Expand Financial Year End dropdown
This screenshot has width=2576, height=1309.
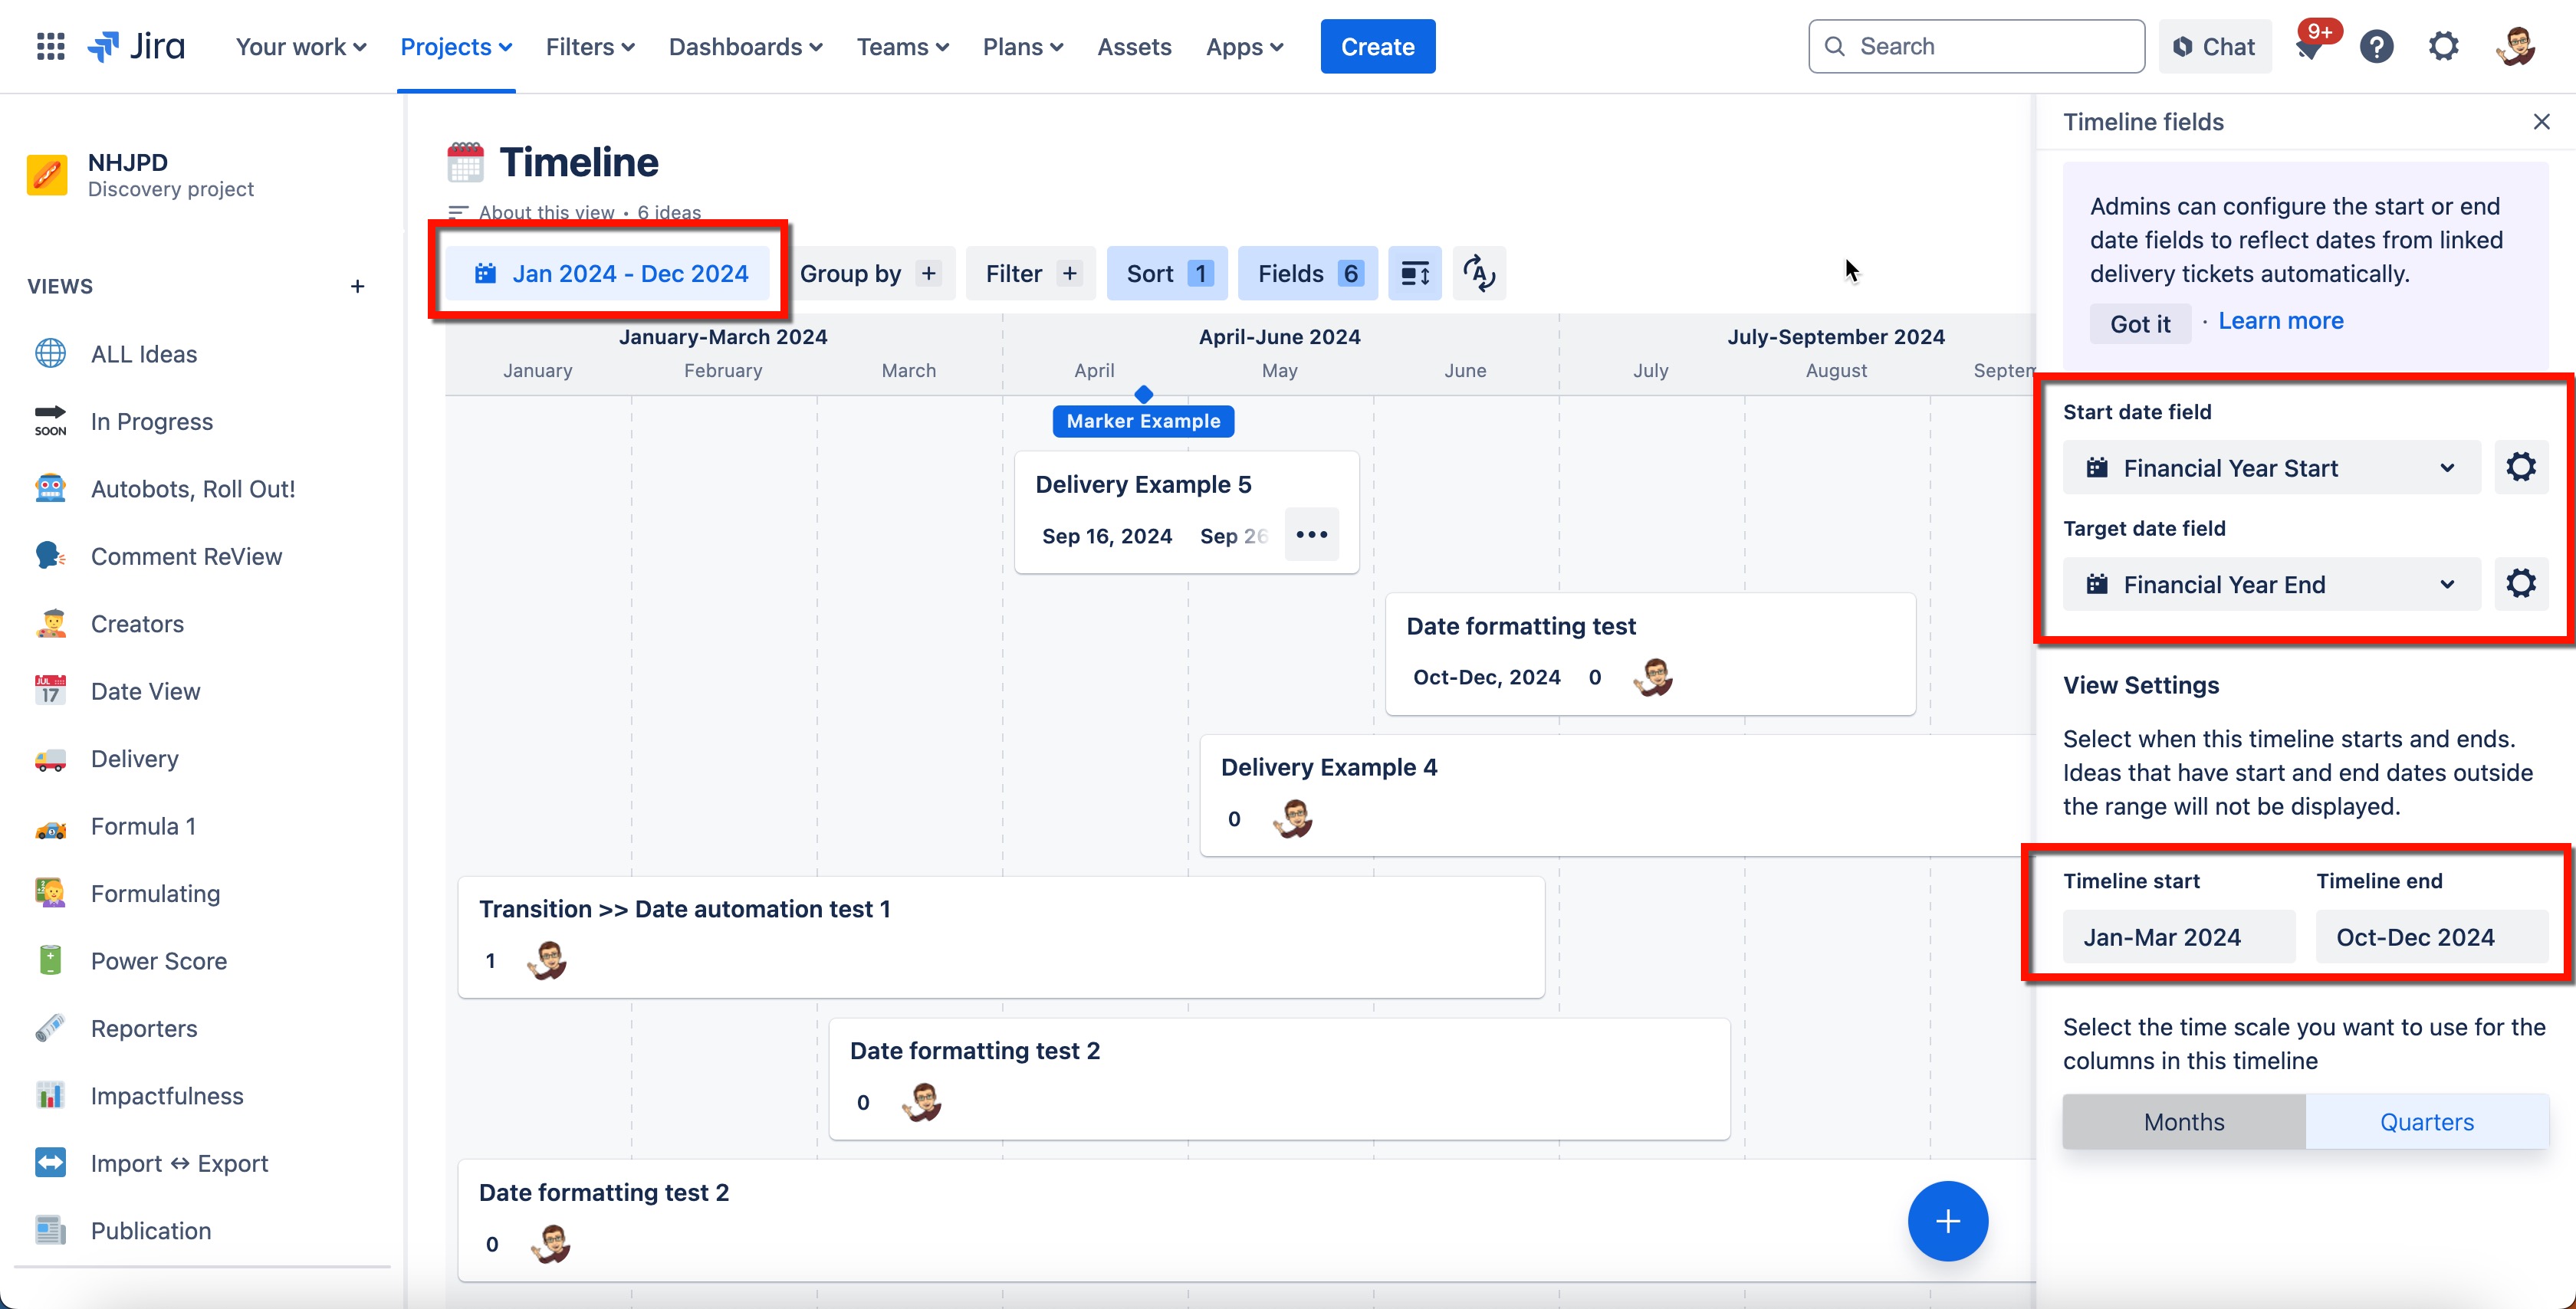pyautogui.click(x=2271, y=584)
